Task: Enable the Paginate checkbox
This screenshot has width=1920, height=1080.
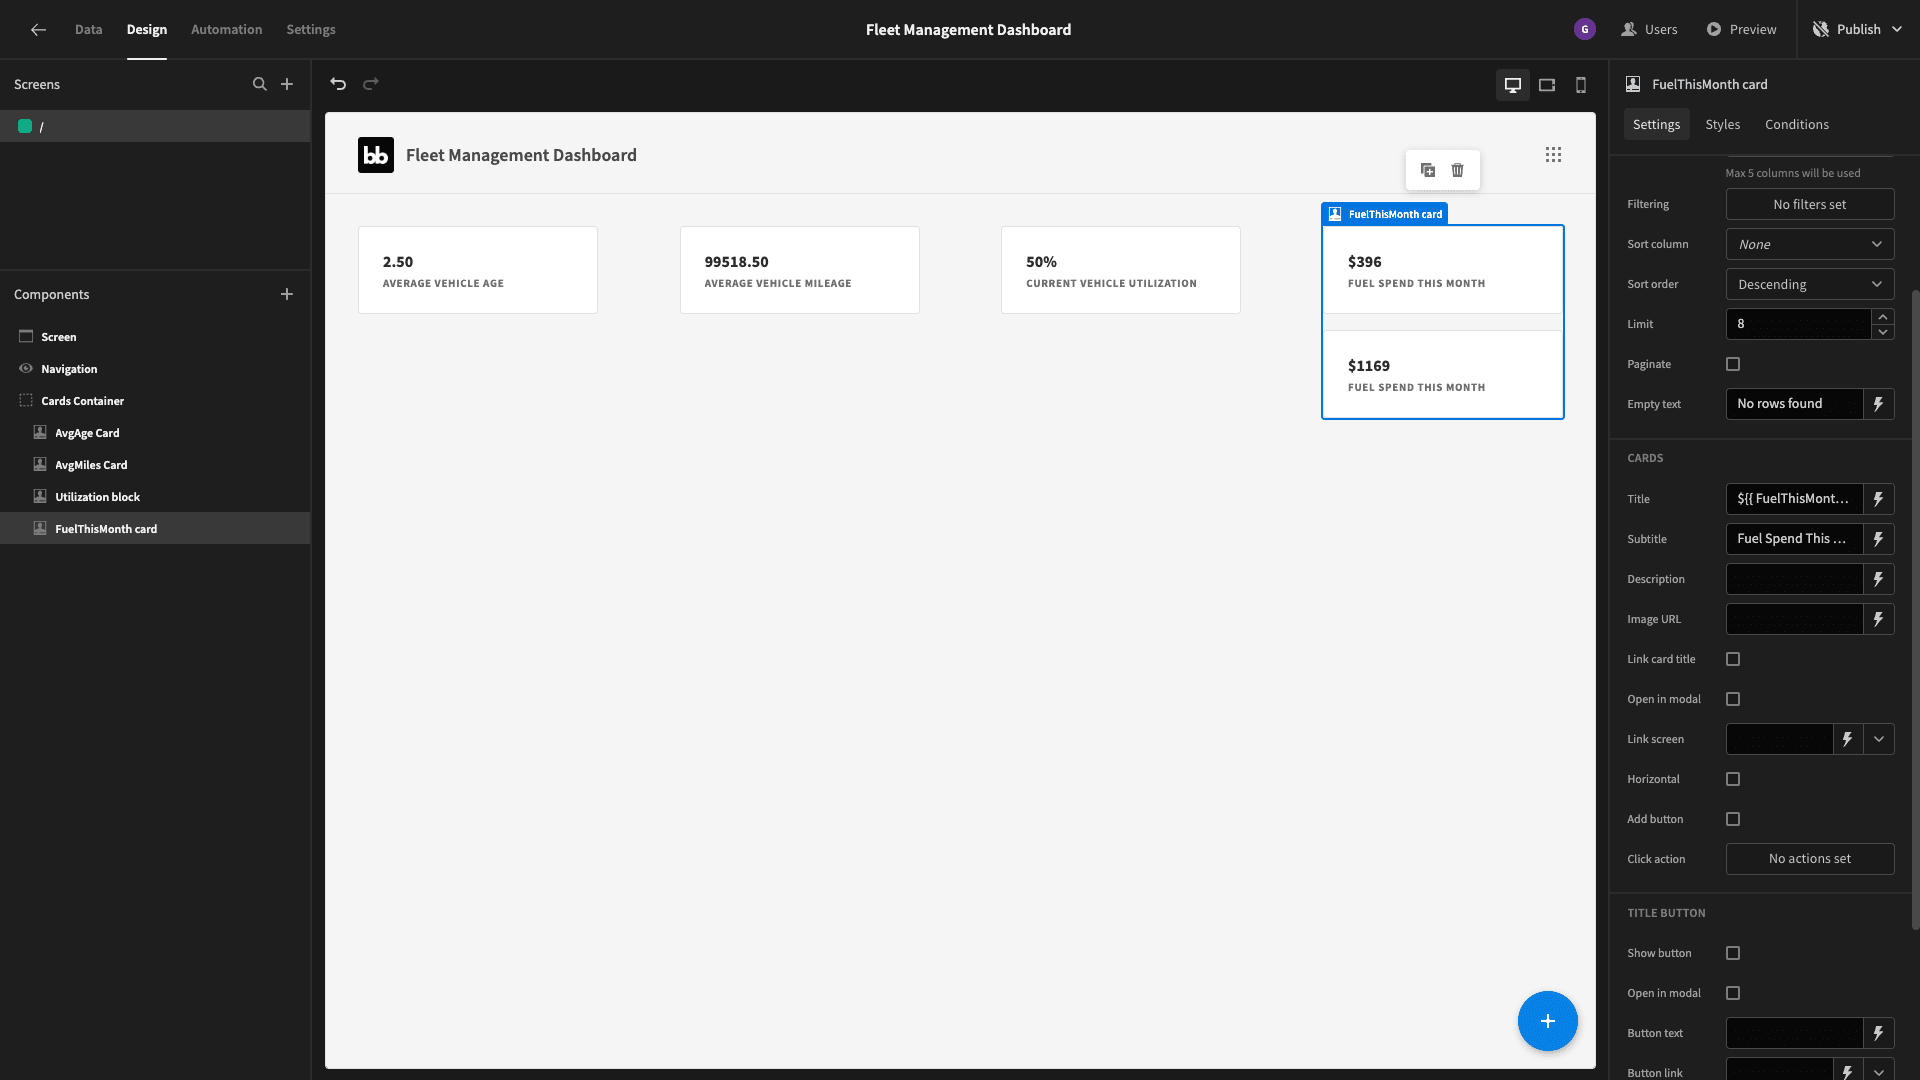Action: click(1733, 364)
